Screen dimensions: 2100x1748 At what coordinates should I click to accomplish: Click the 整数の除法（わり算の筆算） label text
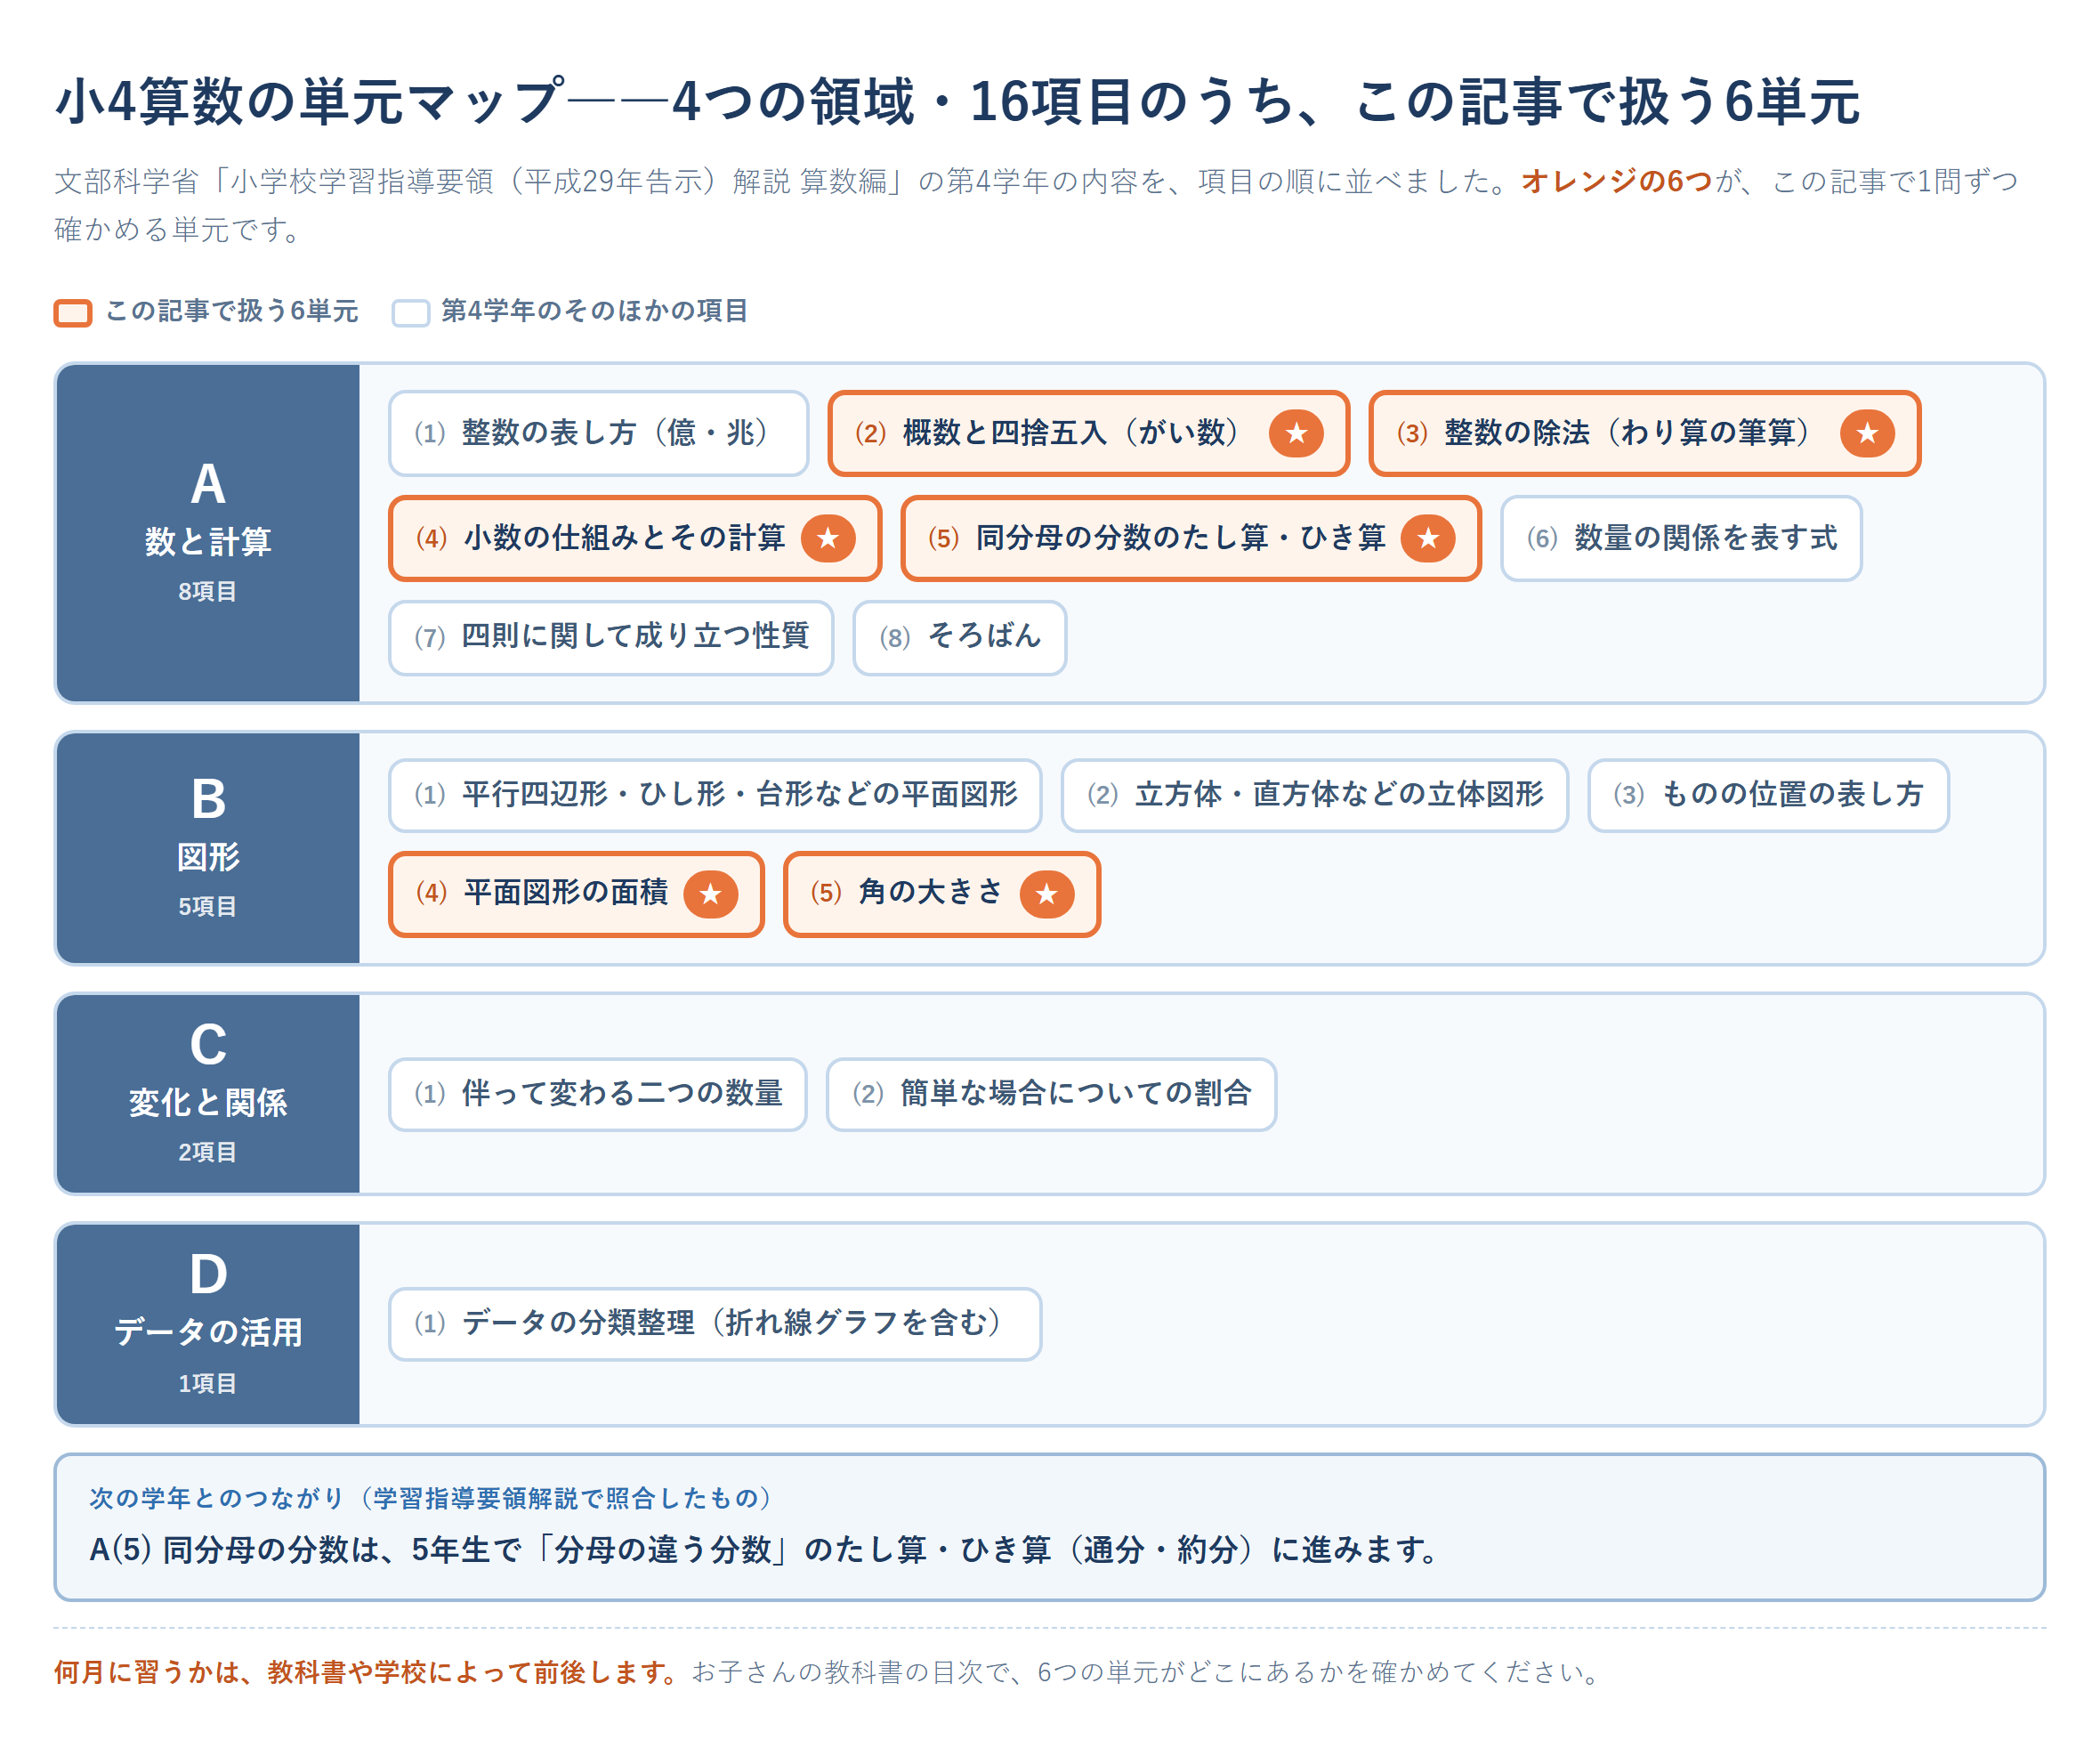pos(1631,433)
